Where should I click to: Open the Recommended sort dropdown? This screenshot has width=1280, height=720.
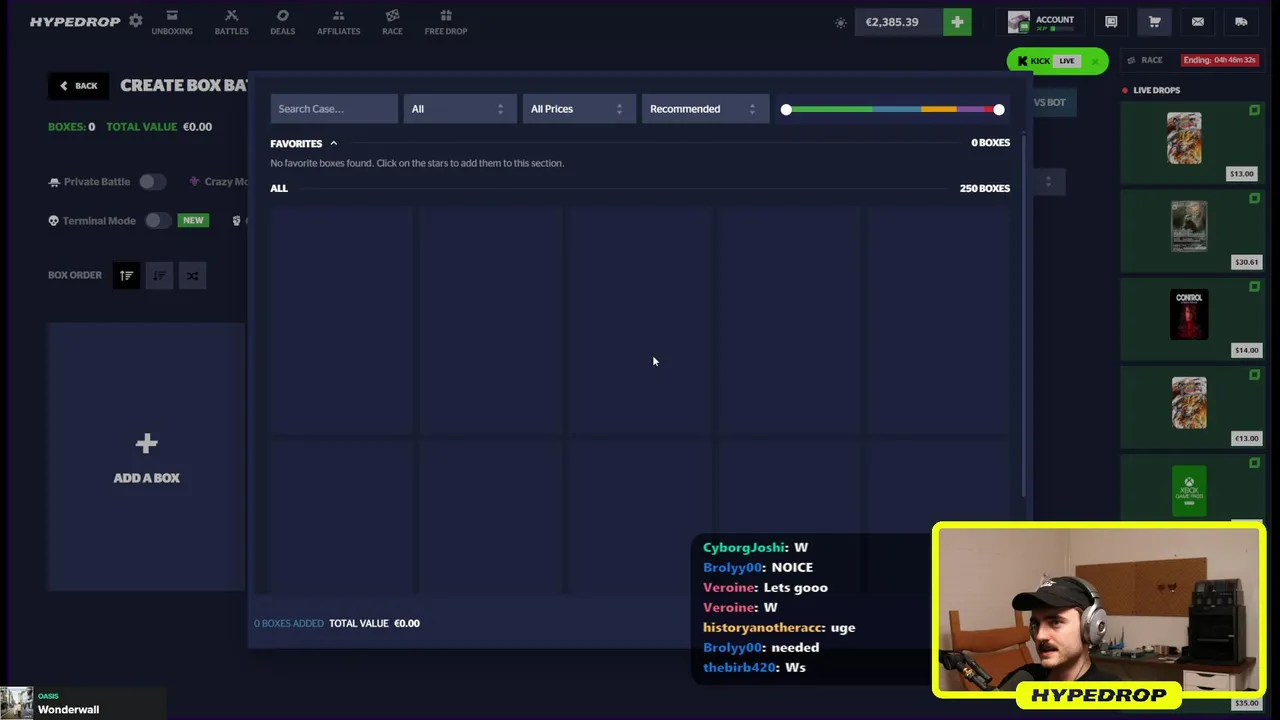[705, 109]
